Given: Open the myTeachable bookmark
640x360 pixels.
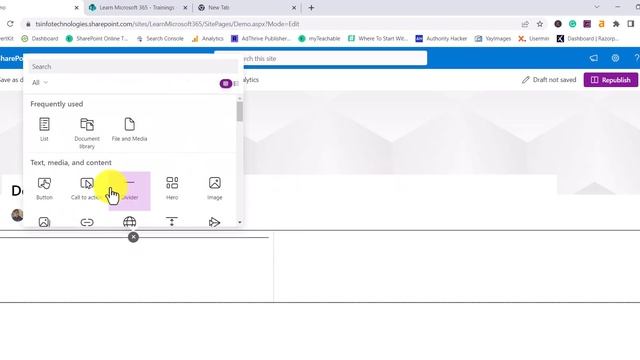Looking at the screenshot, I should [319, 38].
